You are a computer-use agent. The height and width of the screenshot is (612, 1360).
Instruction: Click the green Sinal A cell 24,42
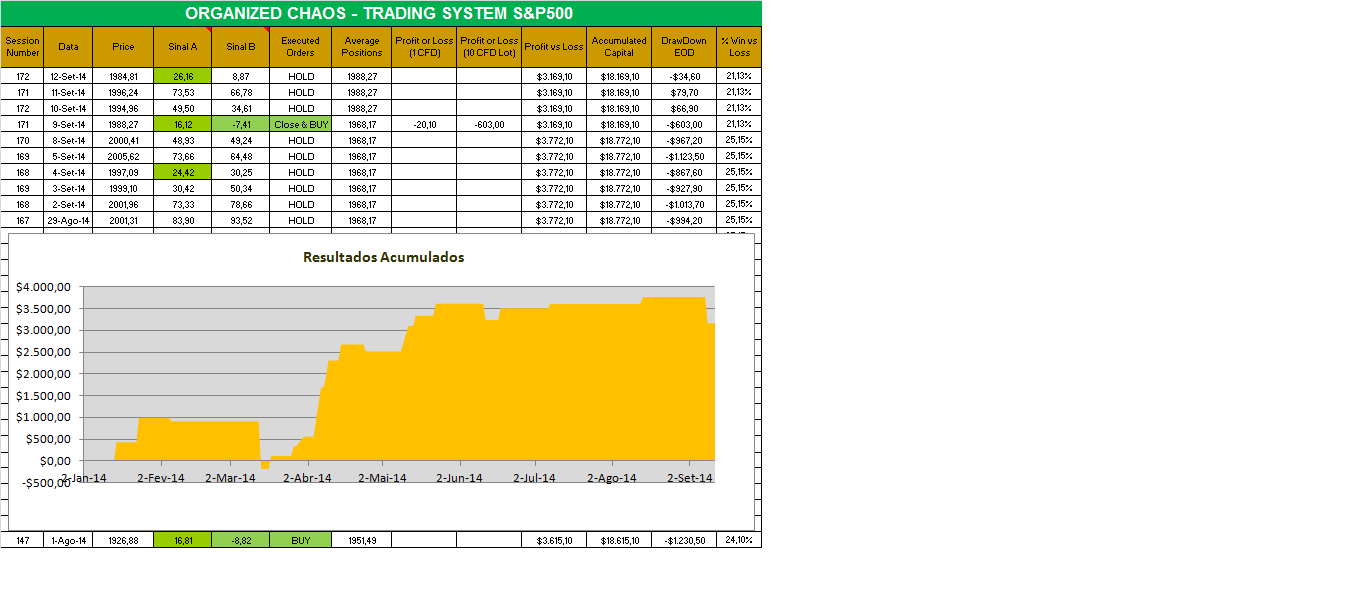tap(183, 172)
